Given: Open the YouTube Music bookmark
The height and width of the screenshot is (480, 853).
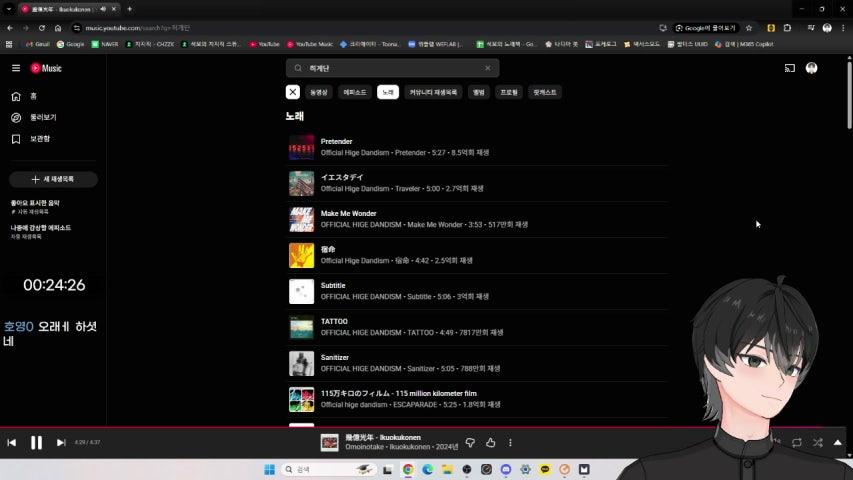Looking at the screenshot, I should (x=310, y=44).
